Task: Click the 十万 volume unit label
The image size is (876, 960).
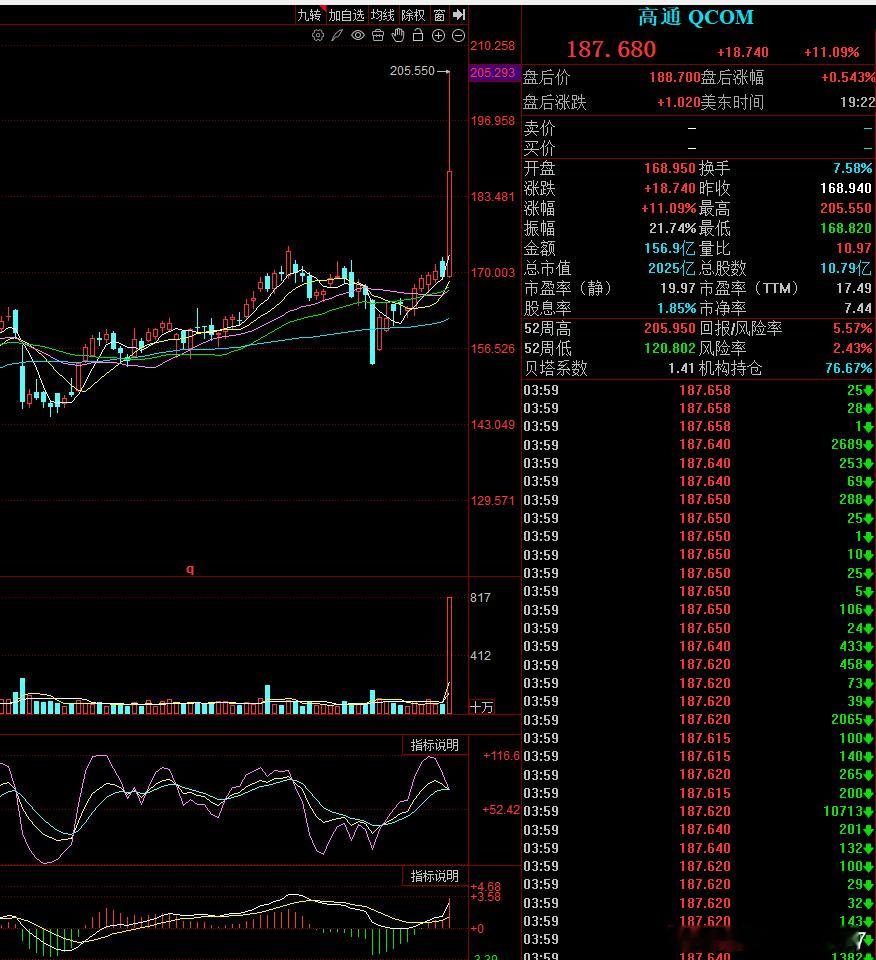Action: click(x=481, y=707)
